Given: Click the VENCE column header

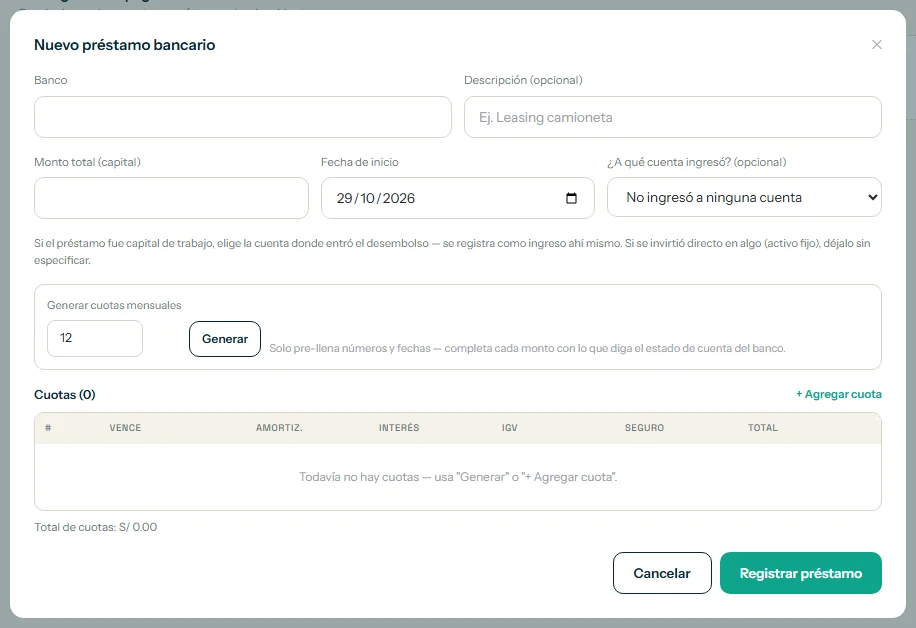Looking at the screenshot, I should pyautogui.click(x=125, y=428).
